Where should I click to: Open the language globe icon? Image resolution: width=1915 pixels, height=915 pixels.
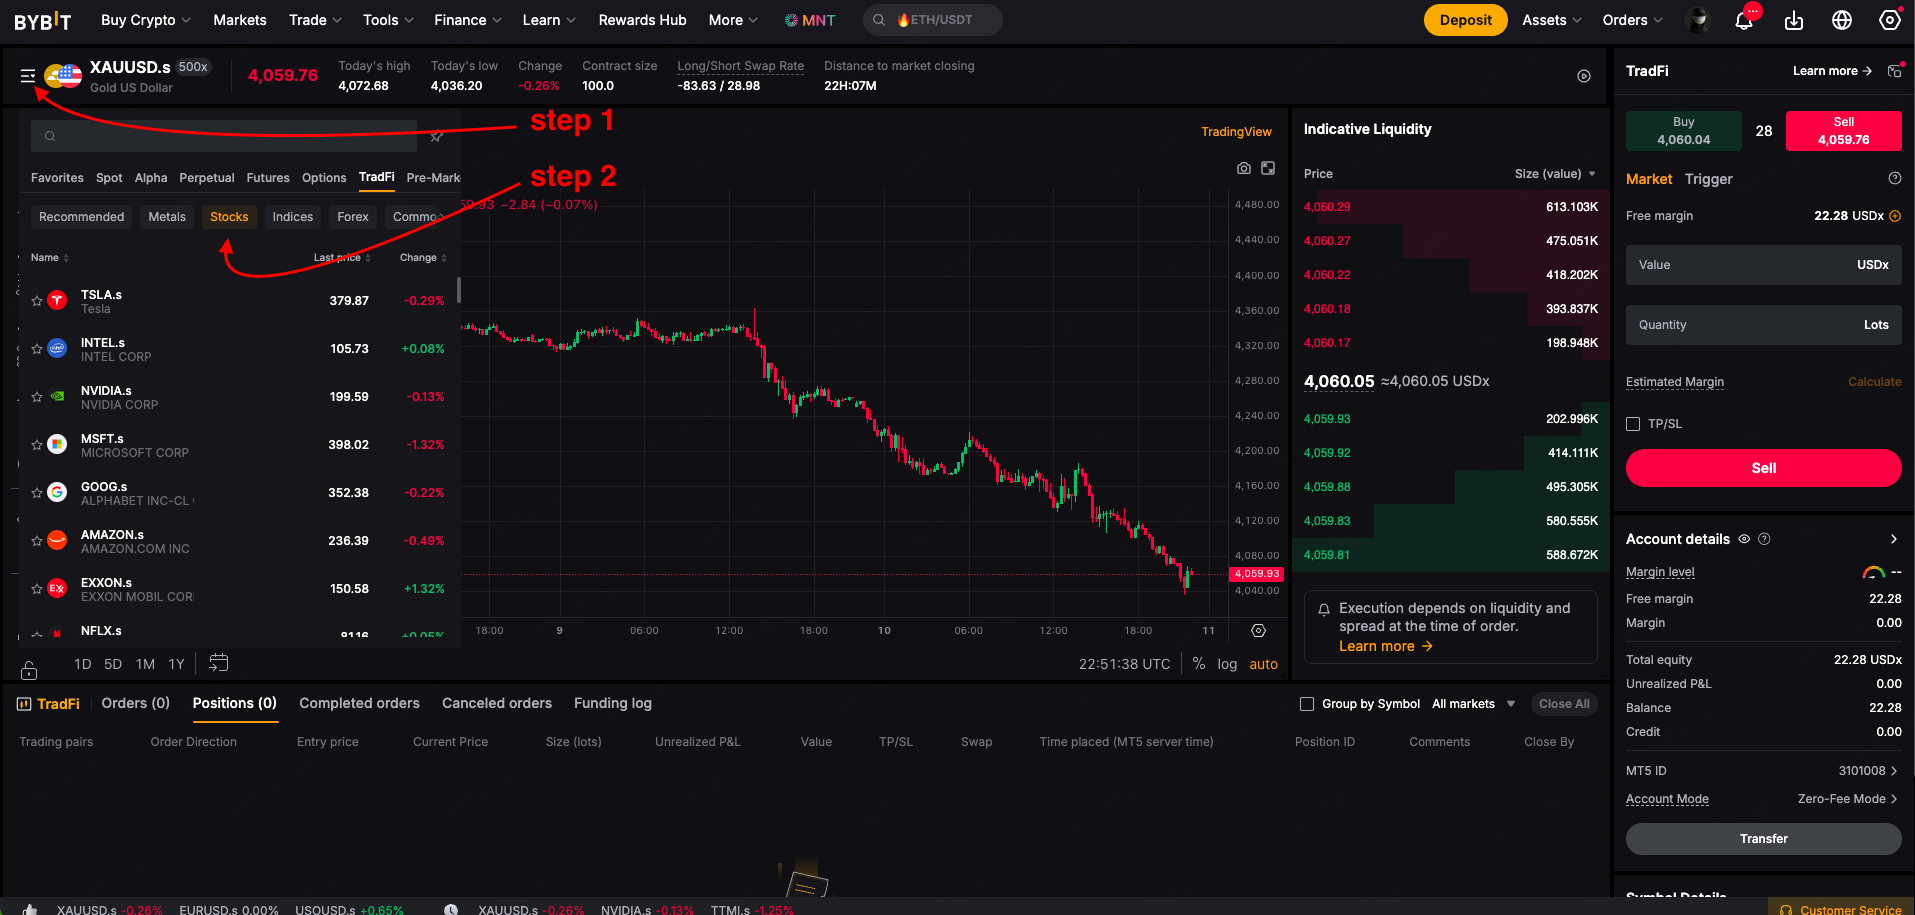(1842, 20)
